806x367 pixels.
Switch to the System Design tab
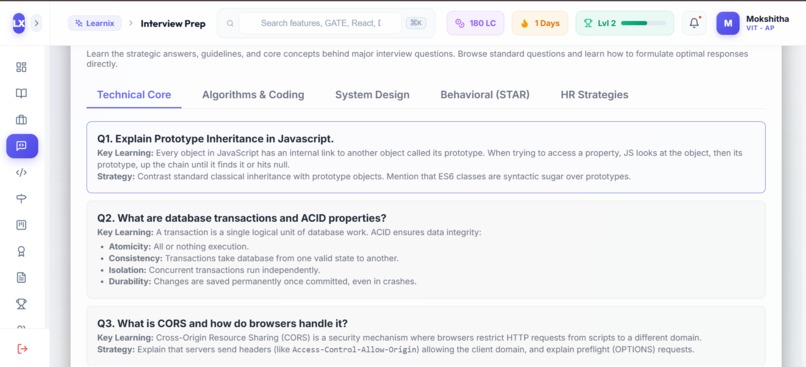[372, 95]
